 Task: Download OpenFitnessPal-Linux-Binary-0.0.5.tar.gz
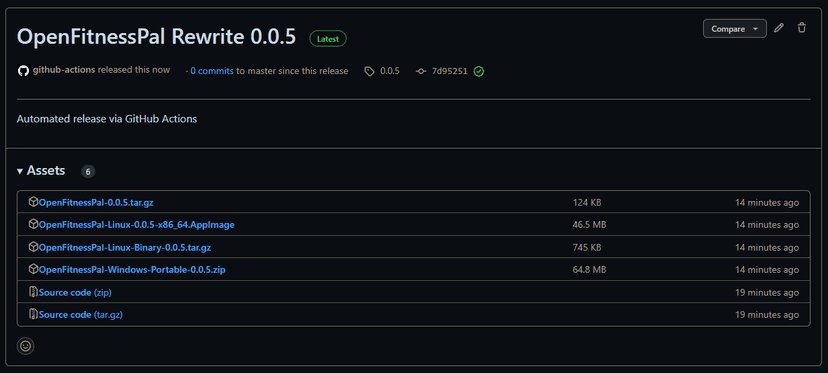125,247
